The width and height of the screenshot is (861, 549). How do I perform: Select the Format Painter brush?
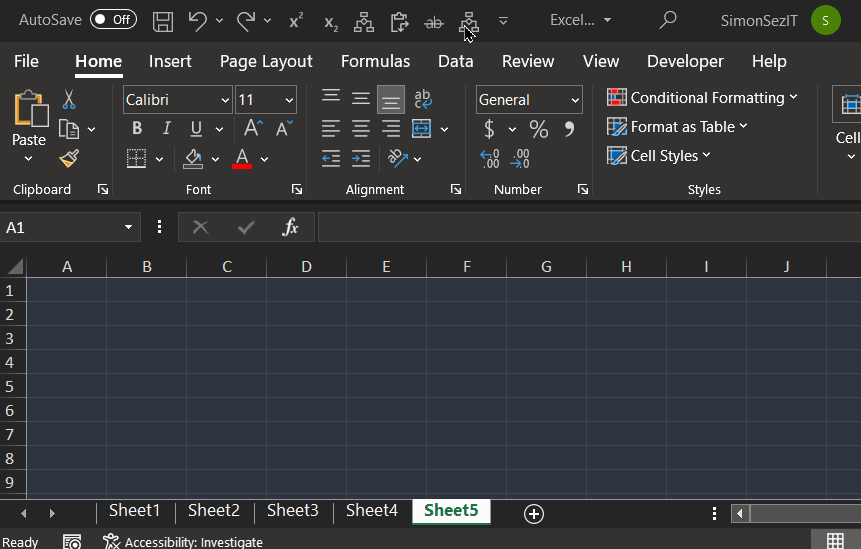pos(69,159)
